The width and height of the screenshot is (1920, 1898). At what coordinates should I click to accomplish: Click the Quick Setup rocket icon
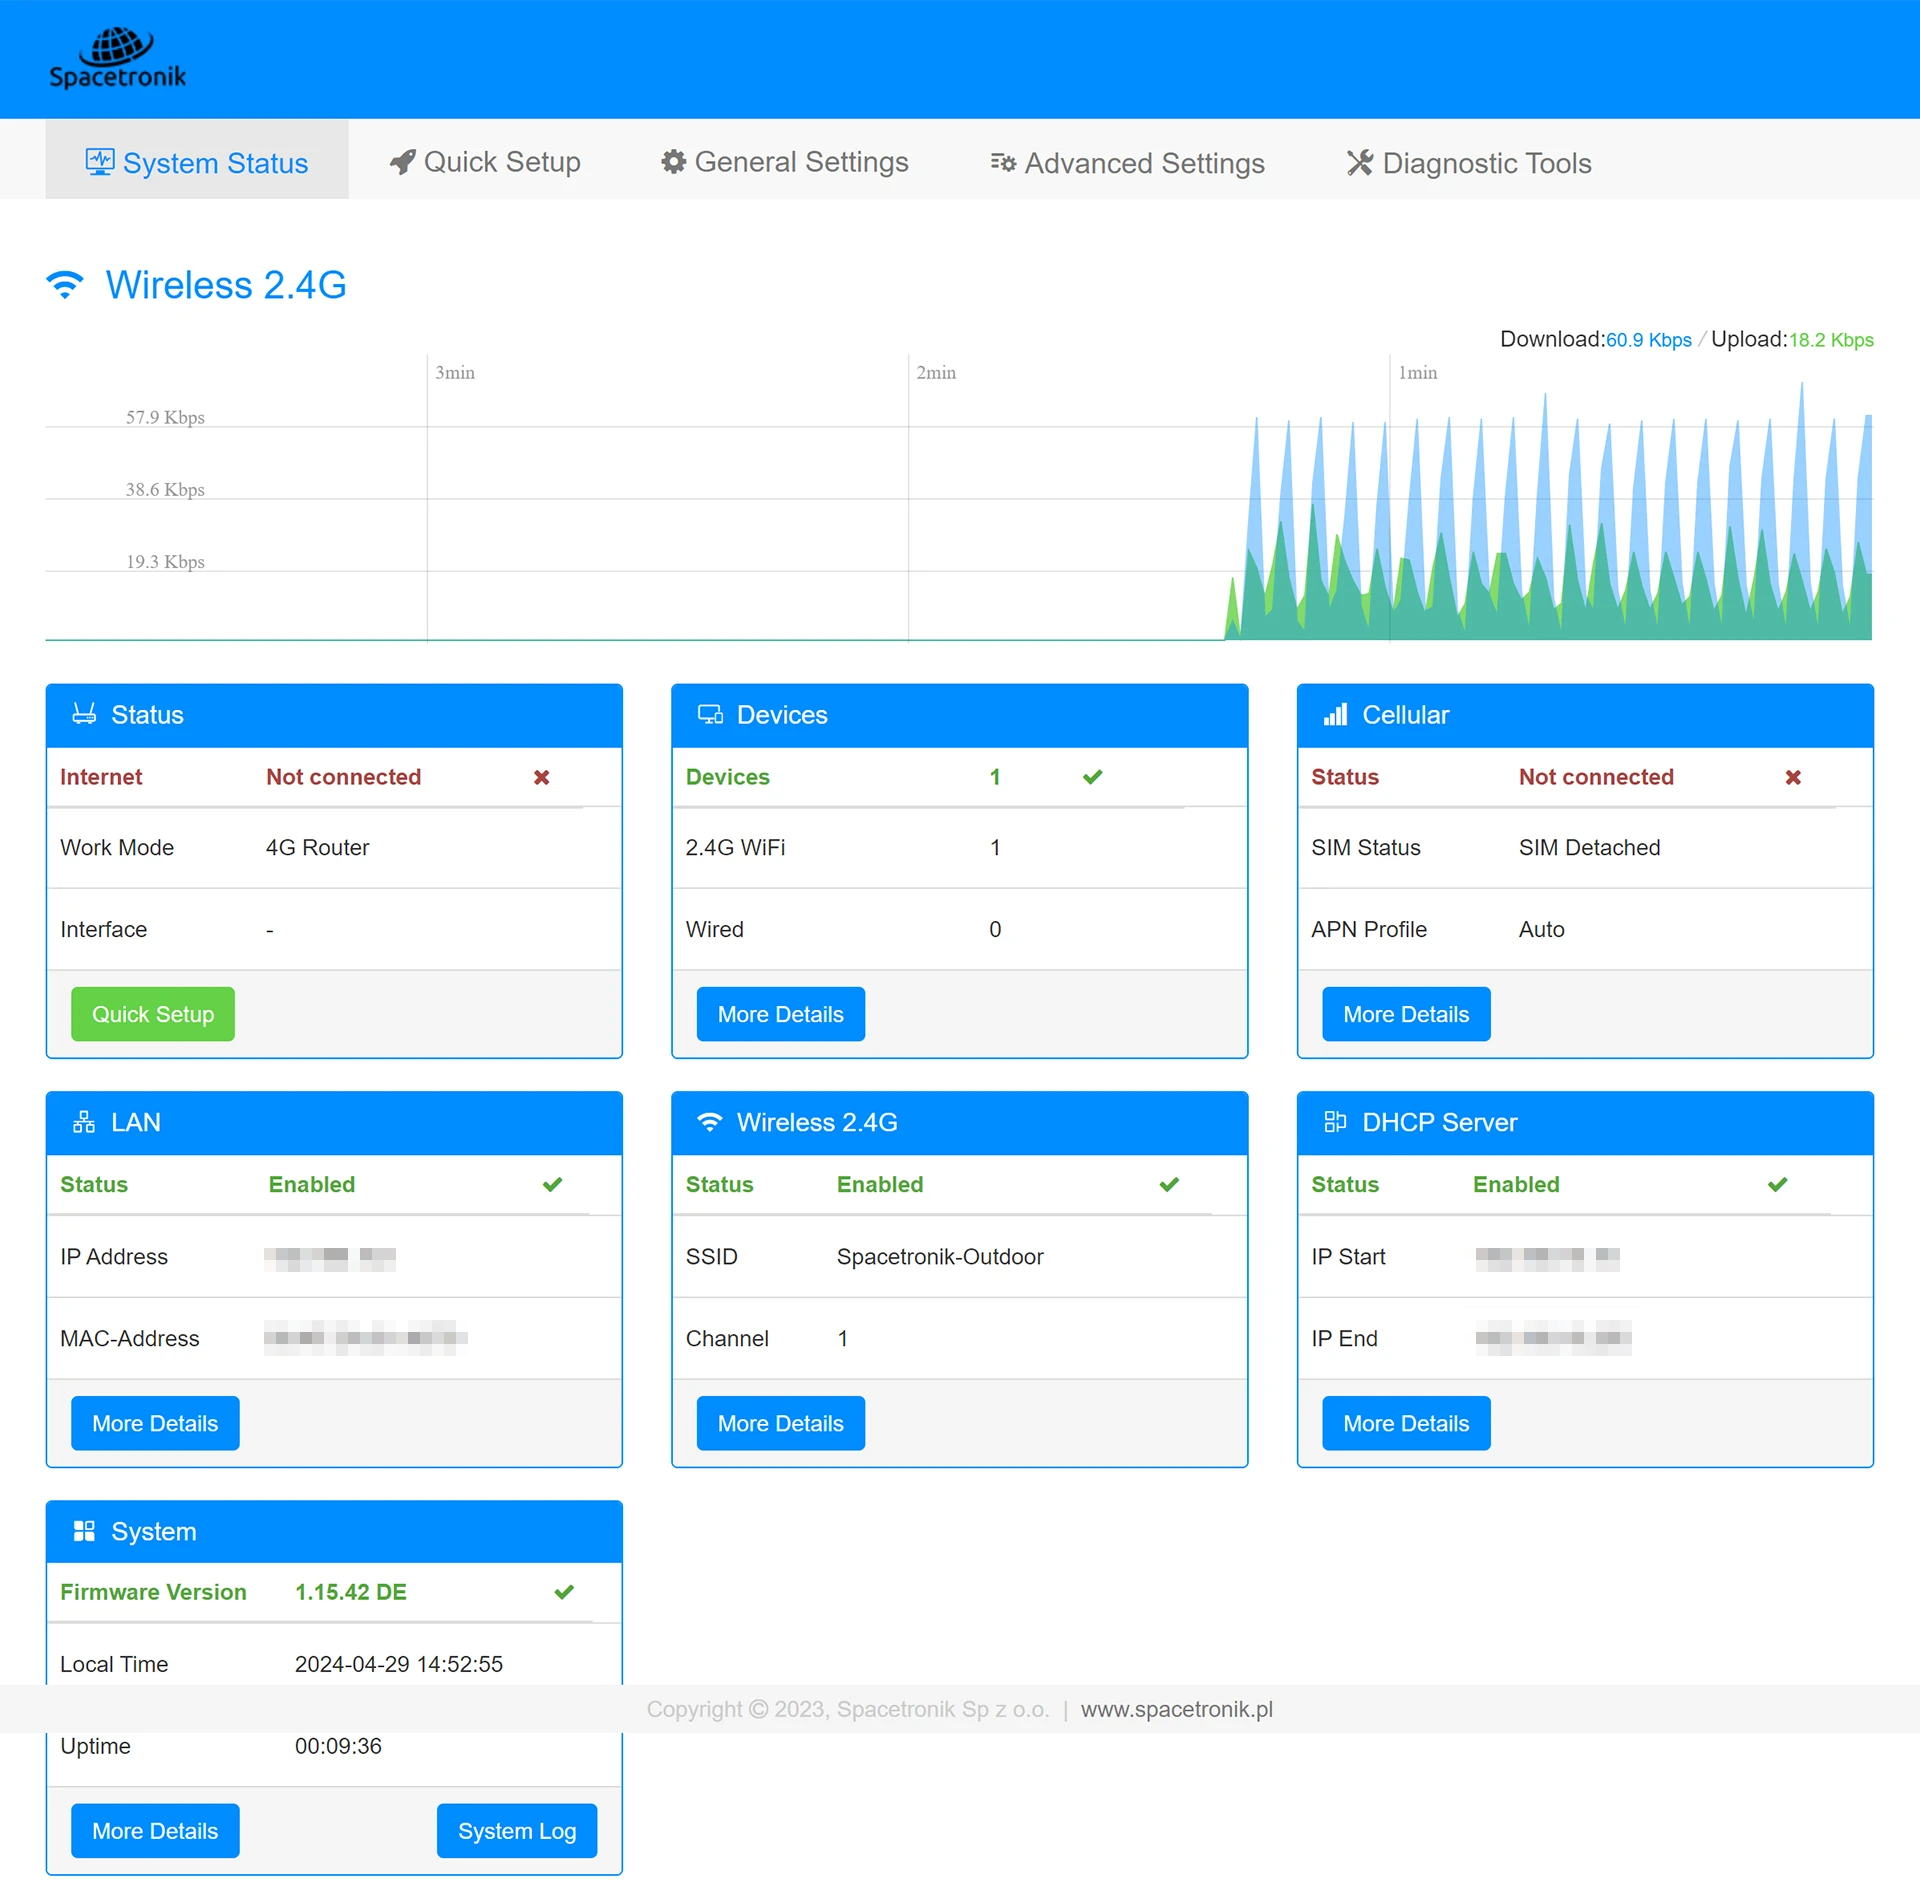tap(402, 162)
